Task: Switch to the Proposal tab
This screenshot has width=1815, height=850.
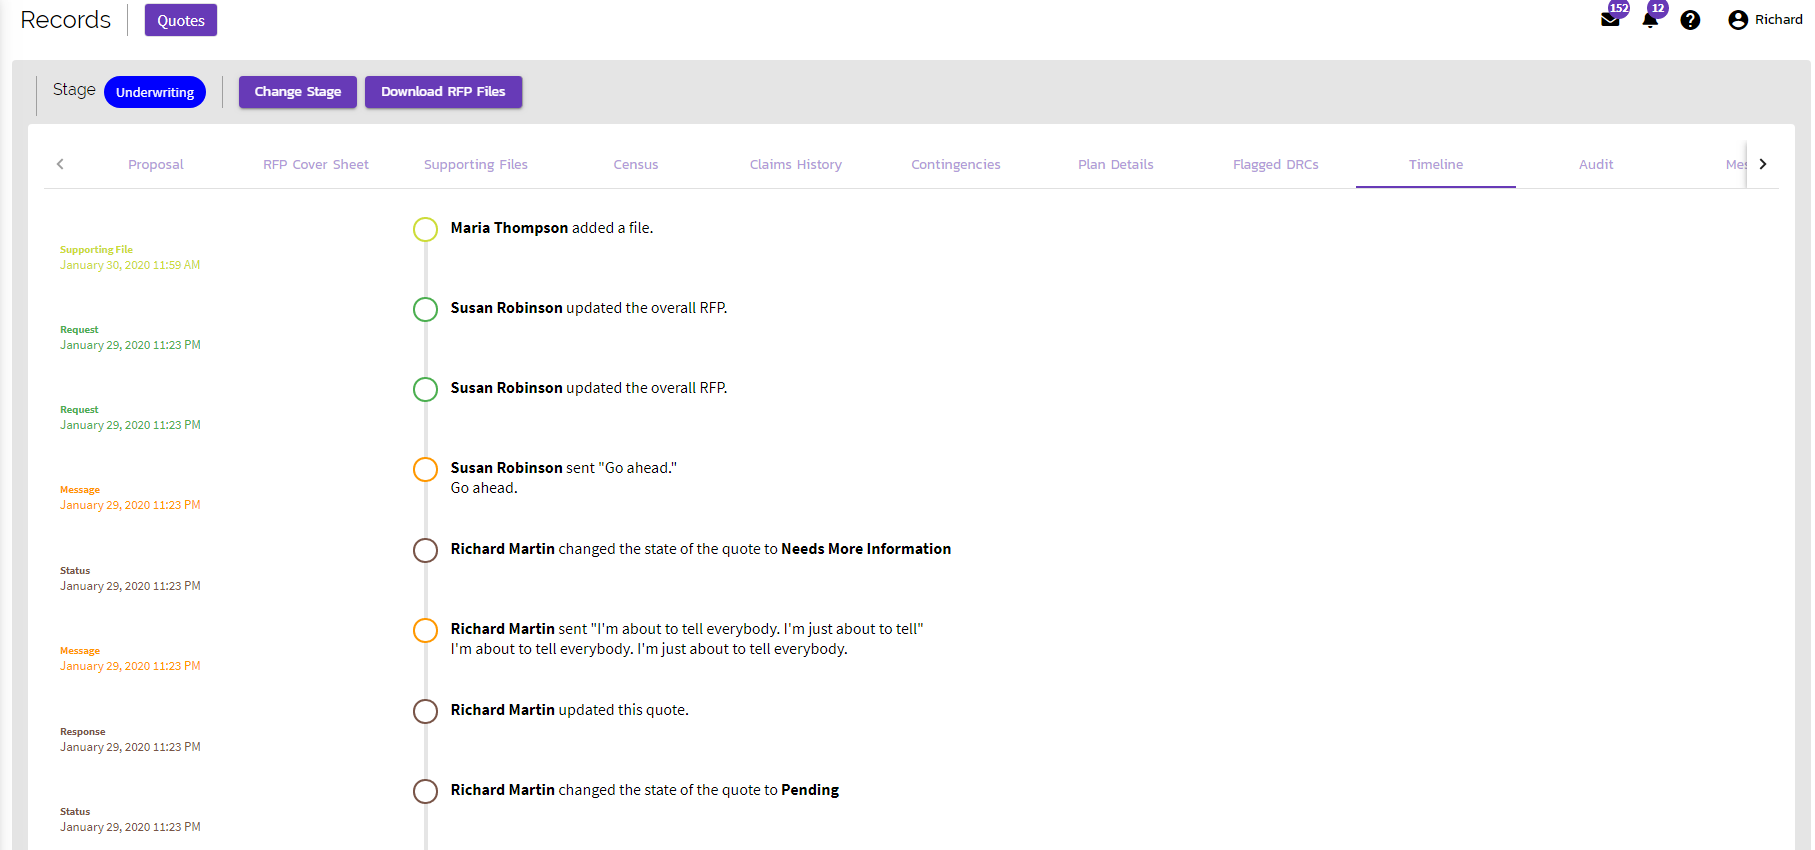Action: pos(156,165)
